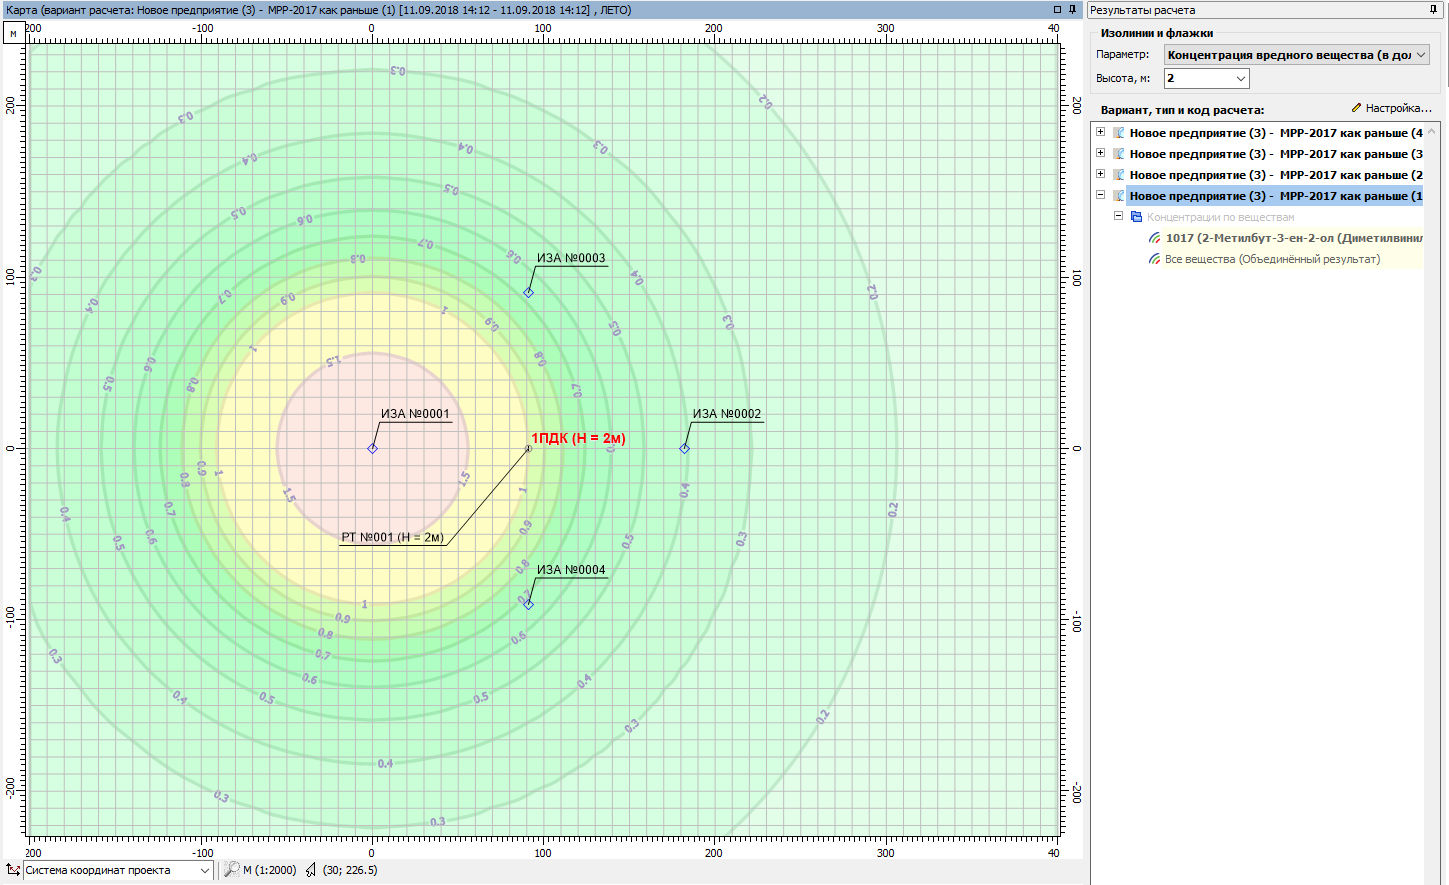The width and height of the screenshot is (1449, 885).
Task: Click the magnifier scale icon in status bar
Action: click(x=231, y=870)
